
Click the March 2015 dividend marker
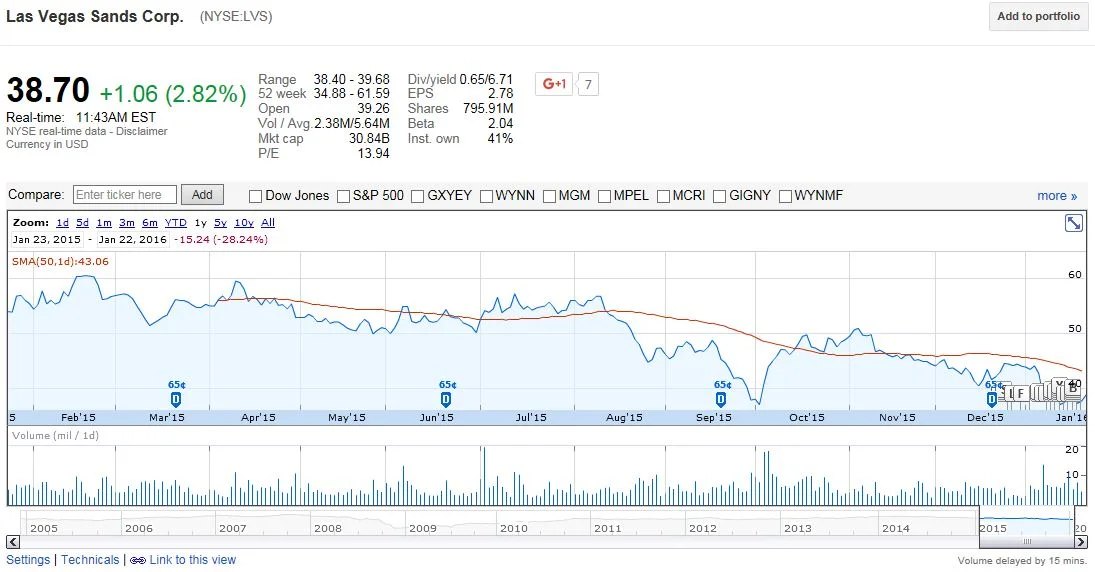(x=175, y=399)
